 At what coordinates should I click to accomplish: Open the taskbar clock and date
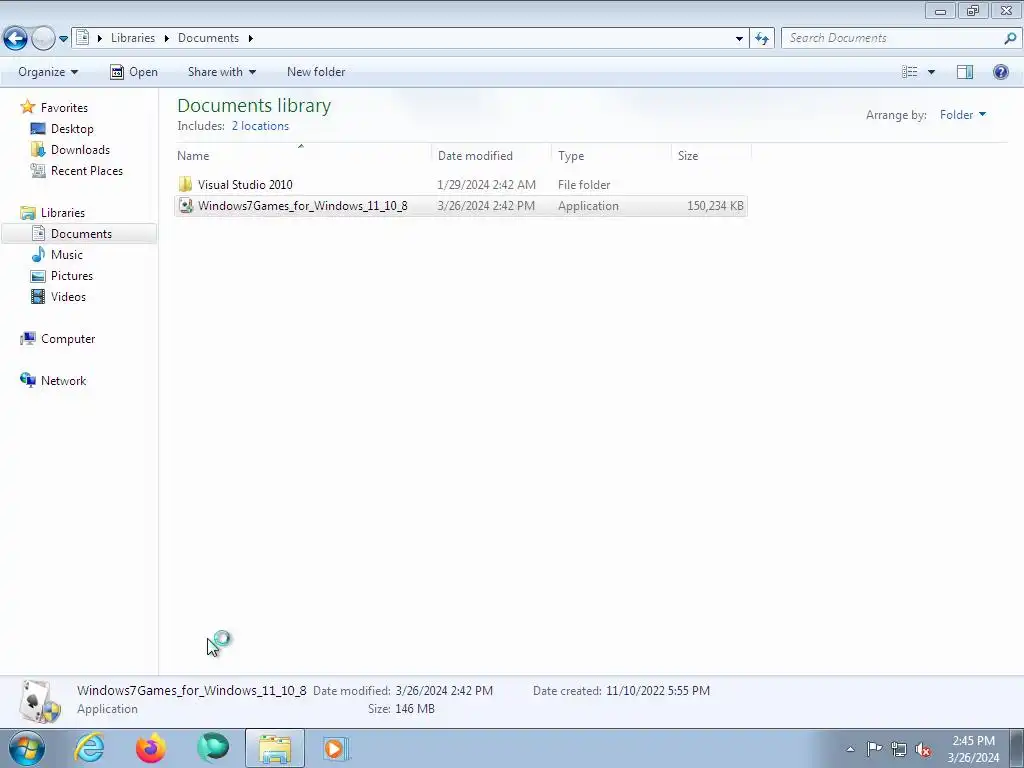click(973, 749)
